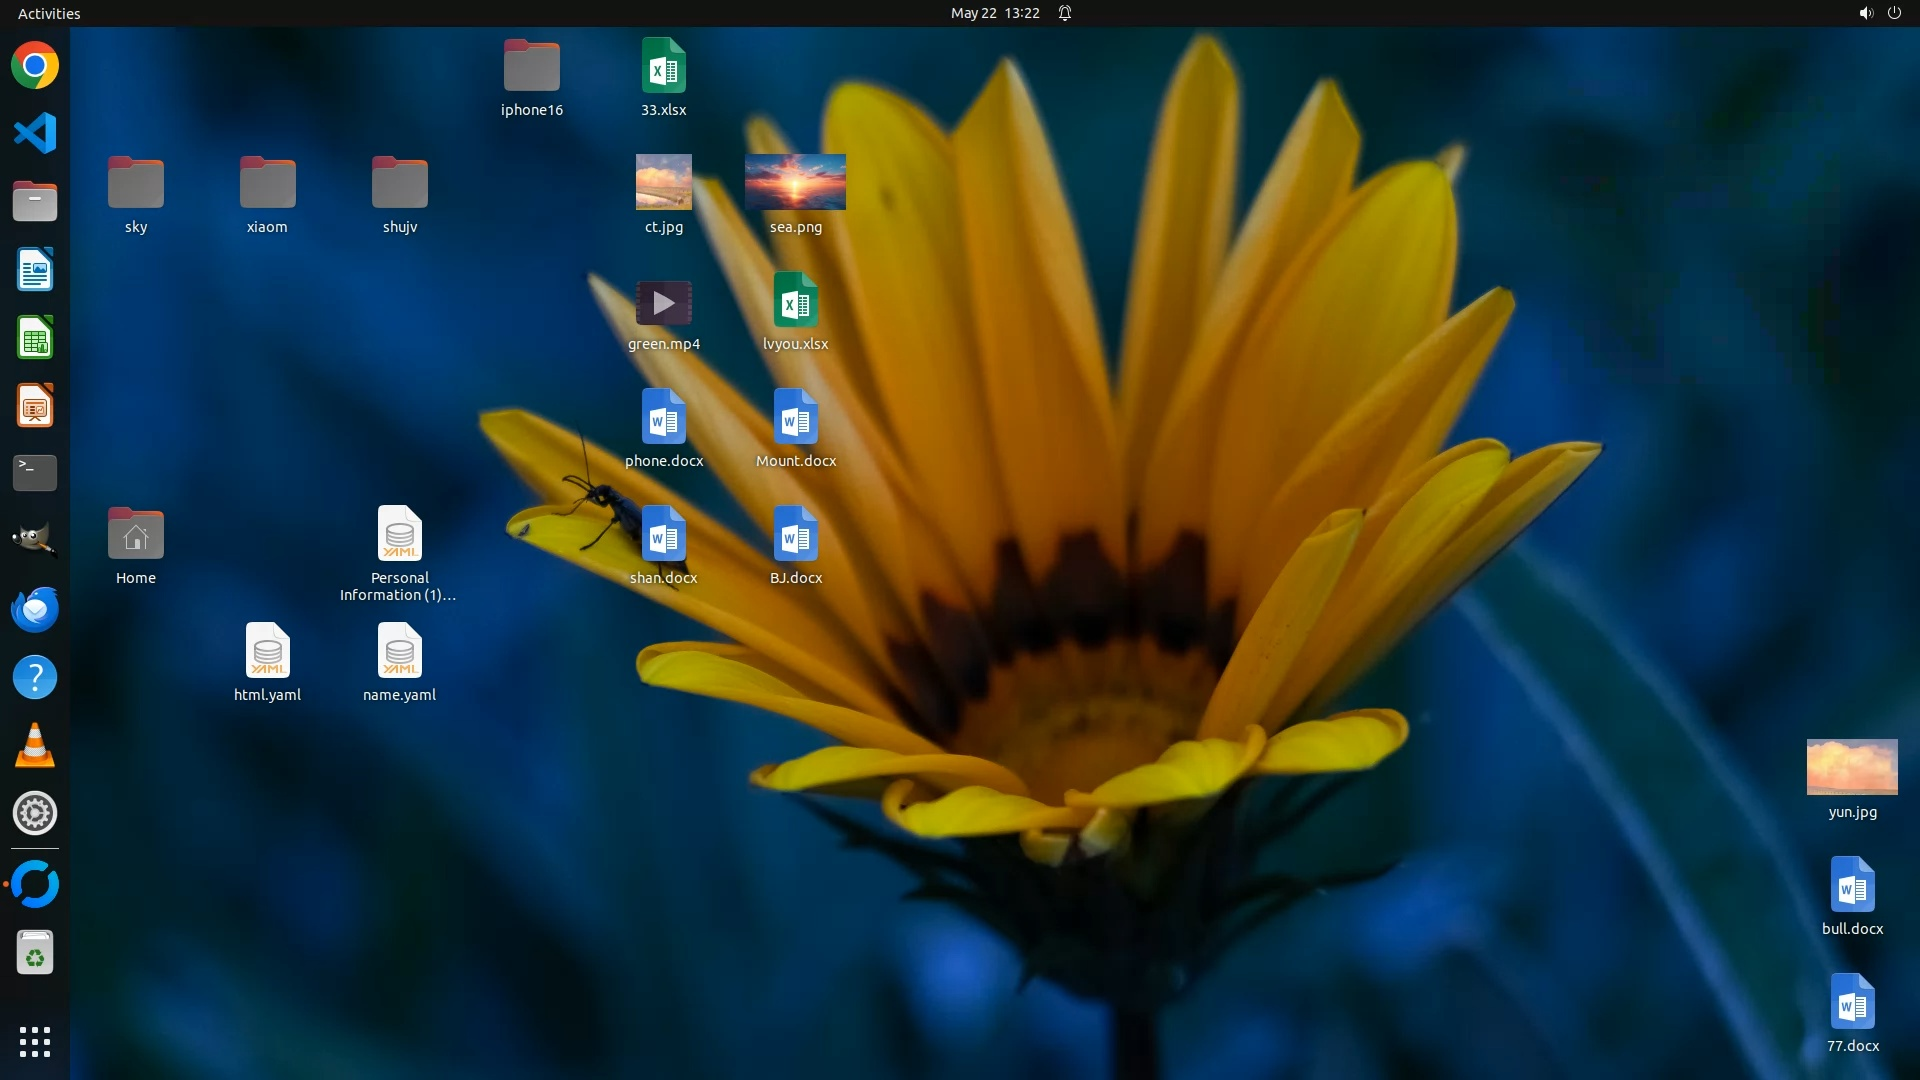This screenshot has width=1920, height=1080.
Task: Open Google Chrome from the dock
Action: click(x=35, y=66)
